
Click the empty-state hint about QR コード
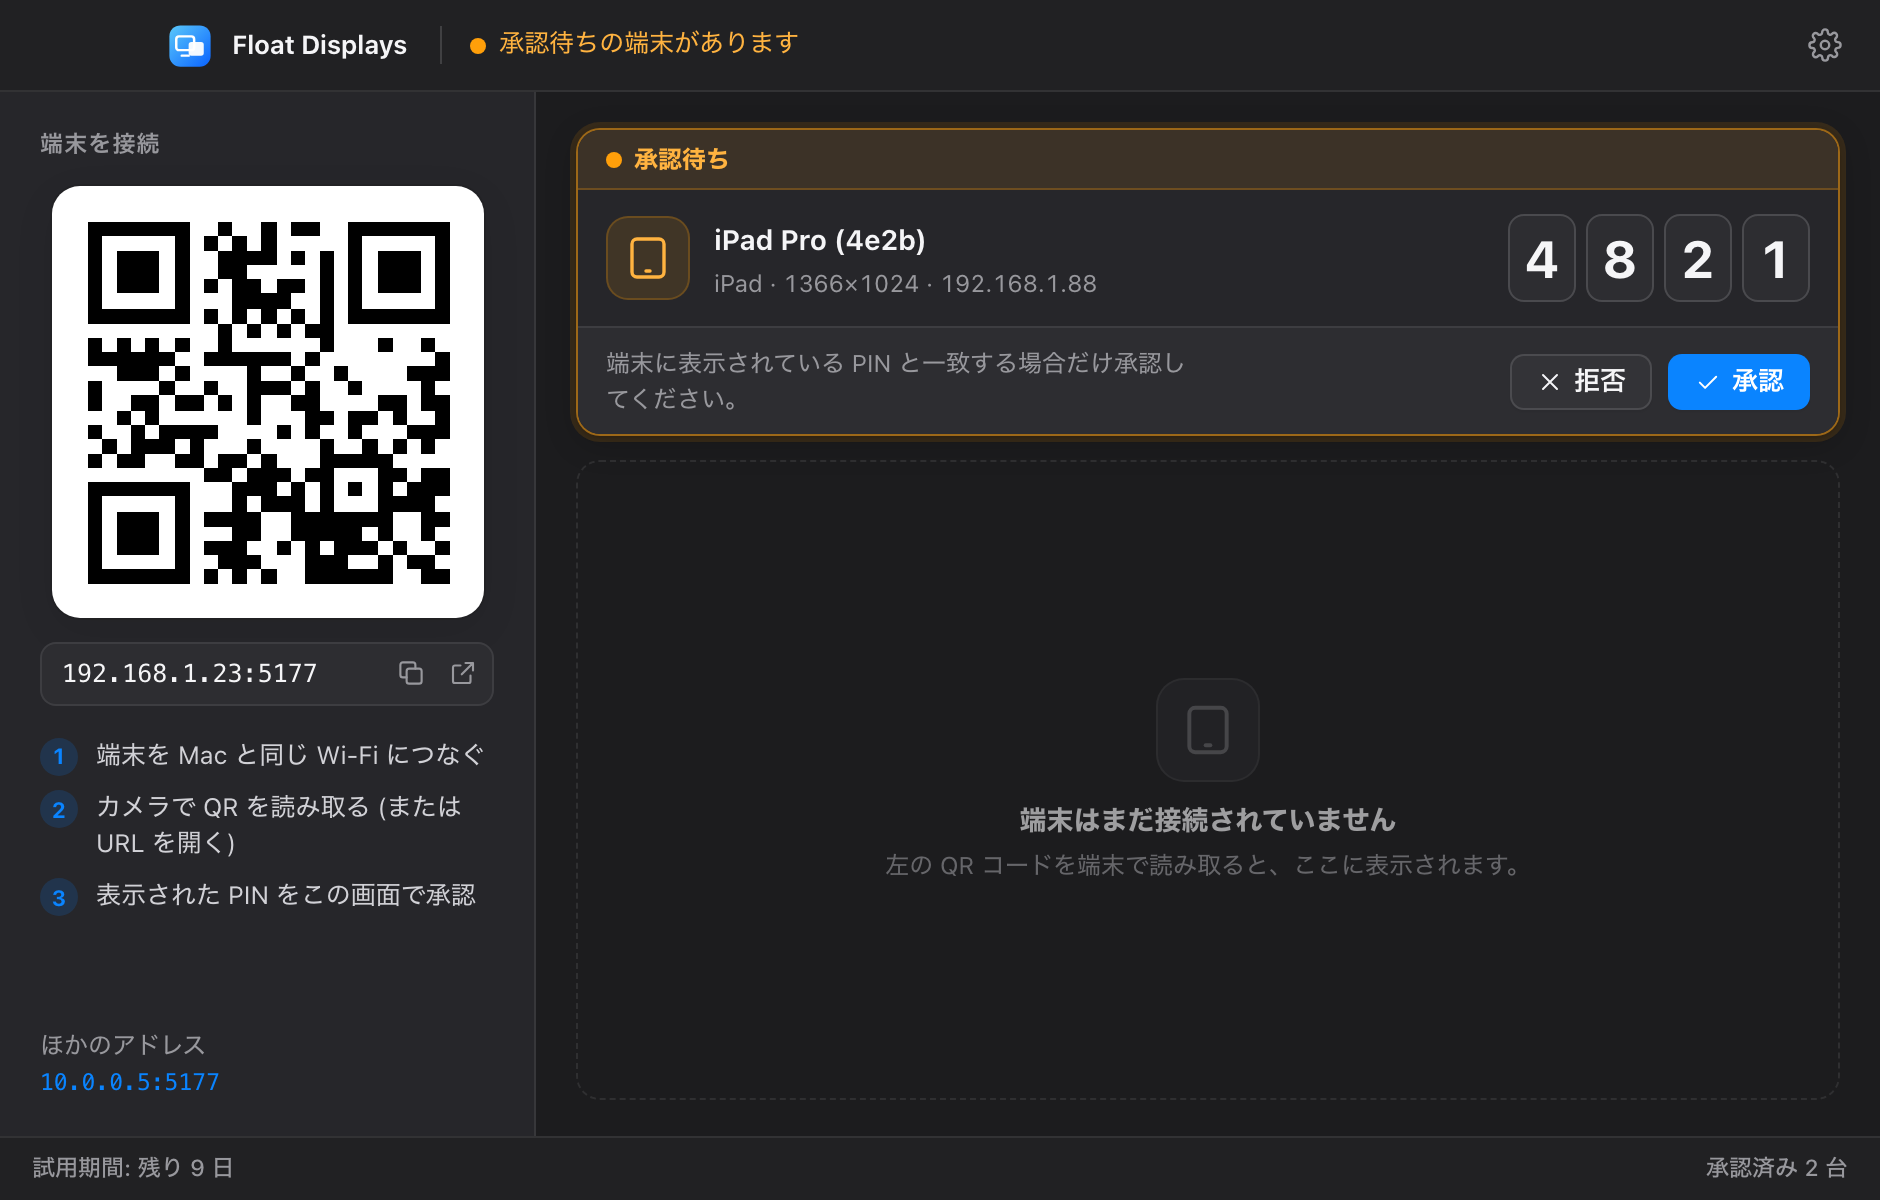tap(1204, 865)
